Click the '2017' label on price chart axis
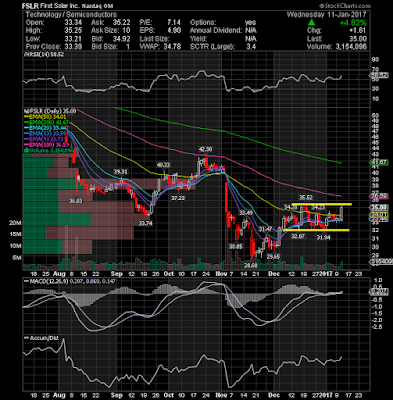 click(x=326, y=274)
